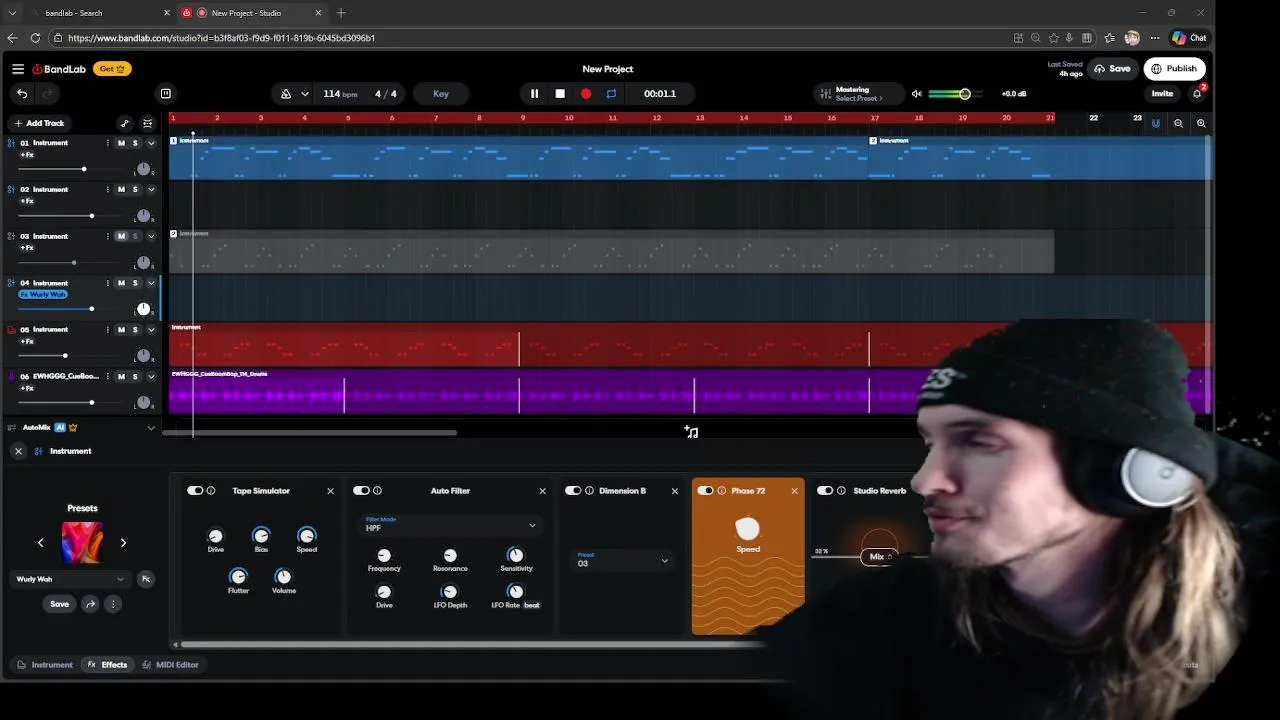Image resolution: width=1280 pixels, height=720 pixels.
Task: Toggle the snap magnet icon in the timeline
Action: point(1156,123)
